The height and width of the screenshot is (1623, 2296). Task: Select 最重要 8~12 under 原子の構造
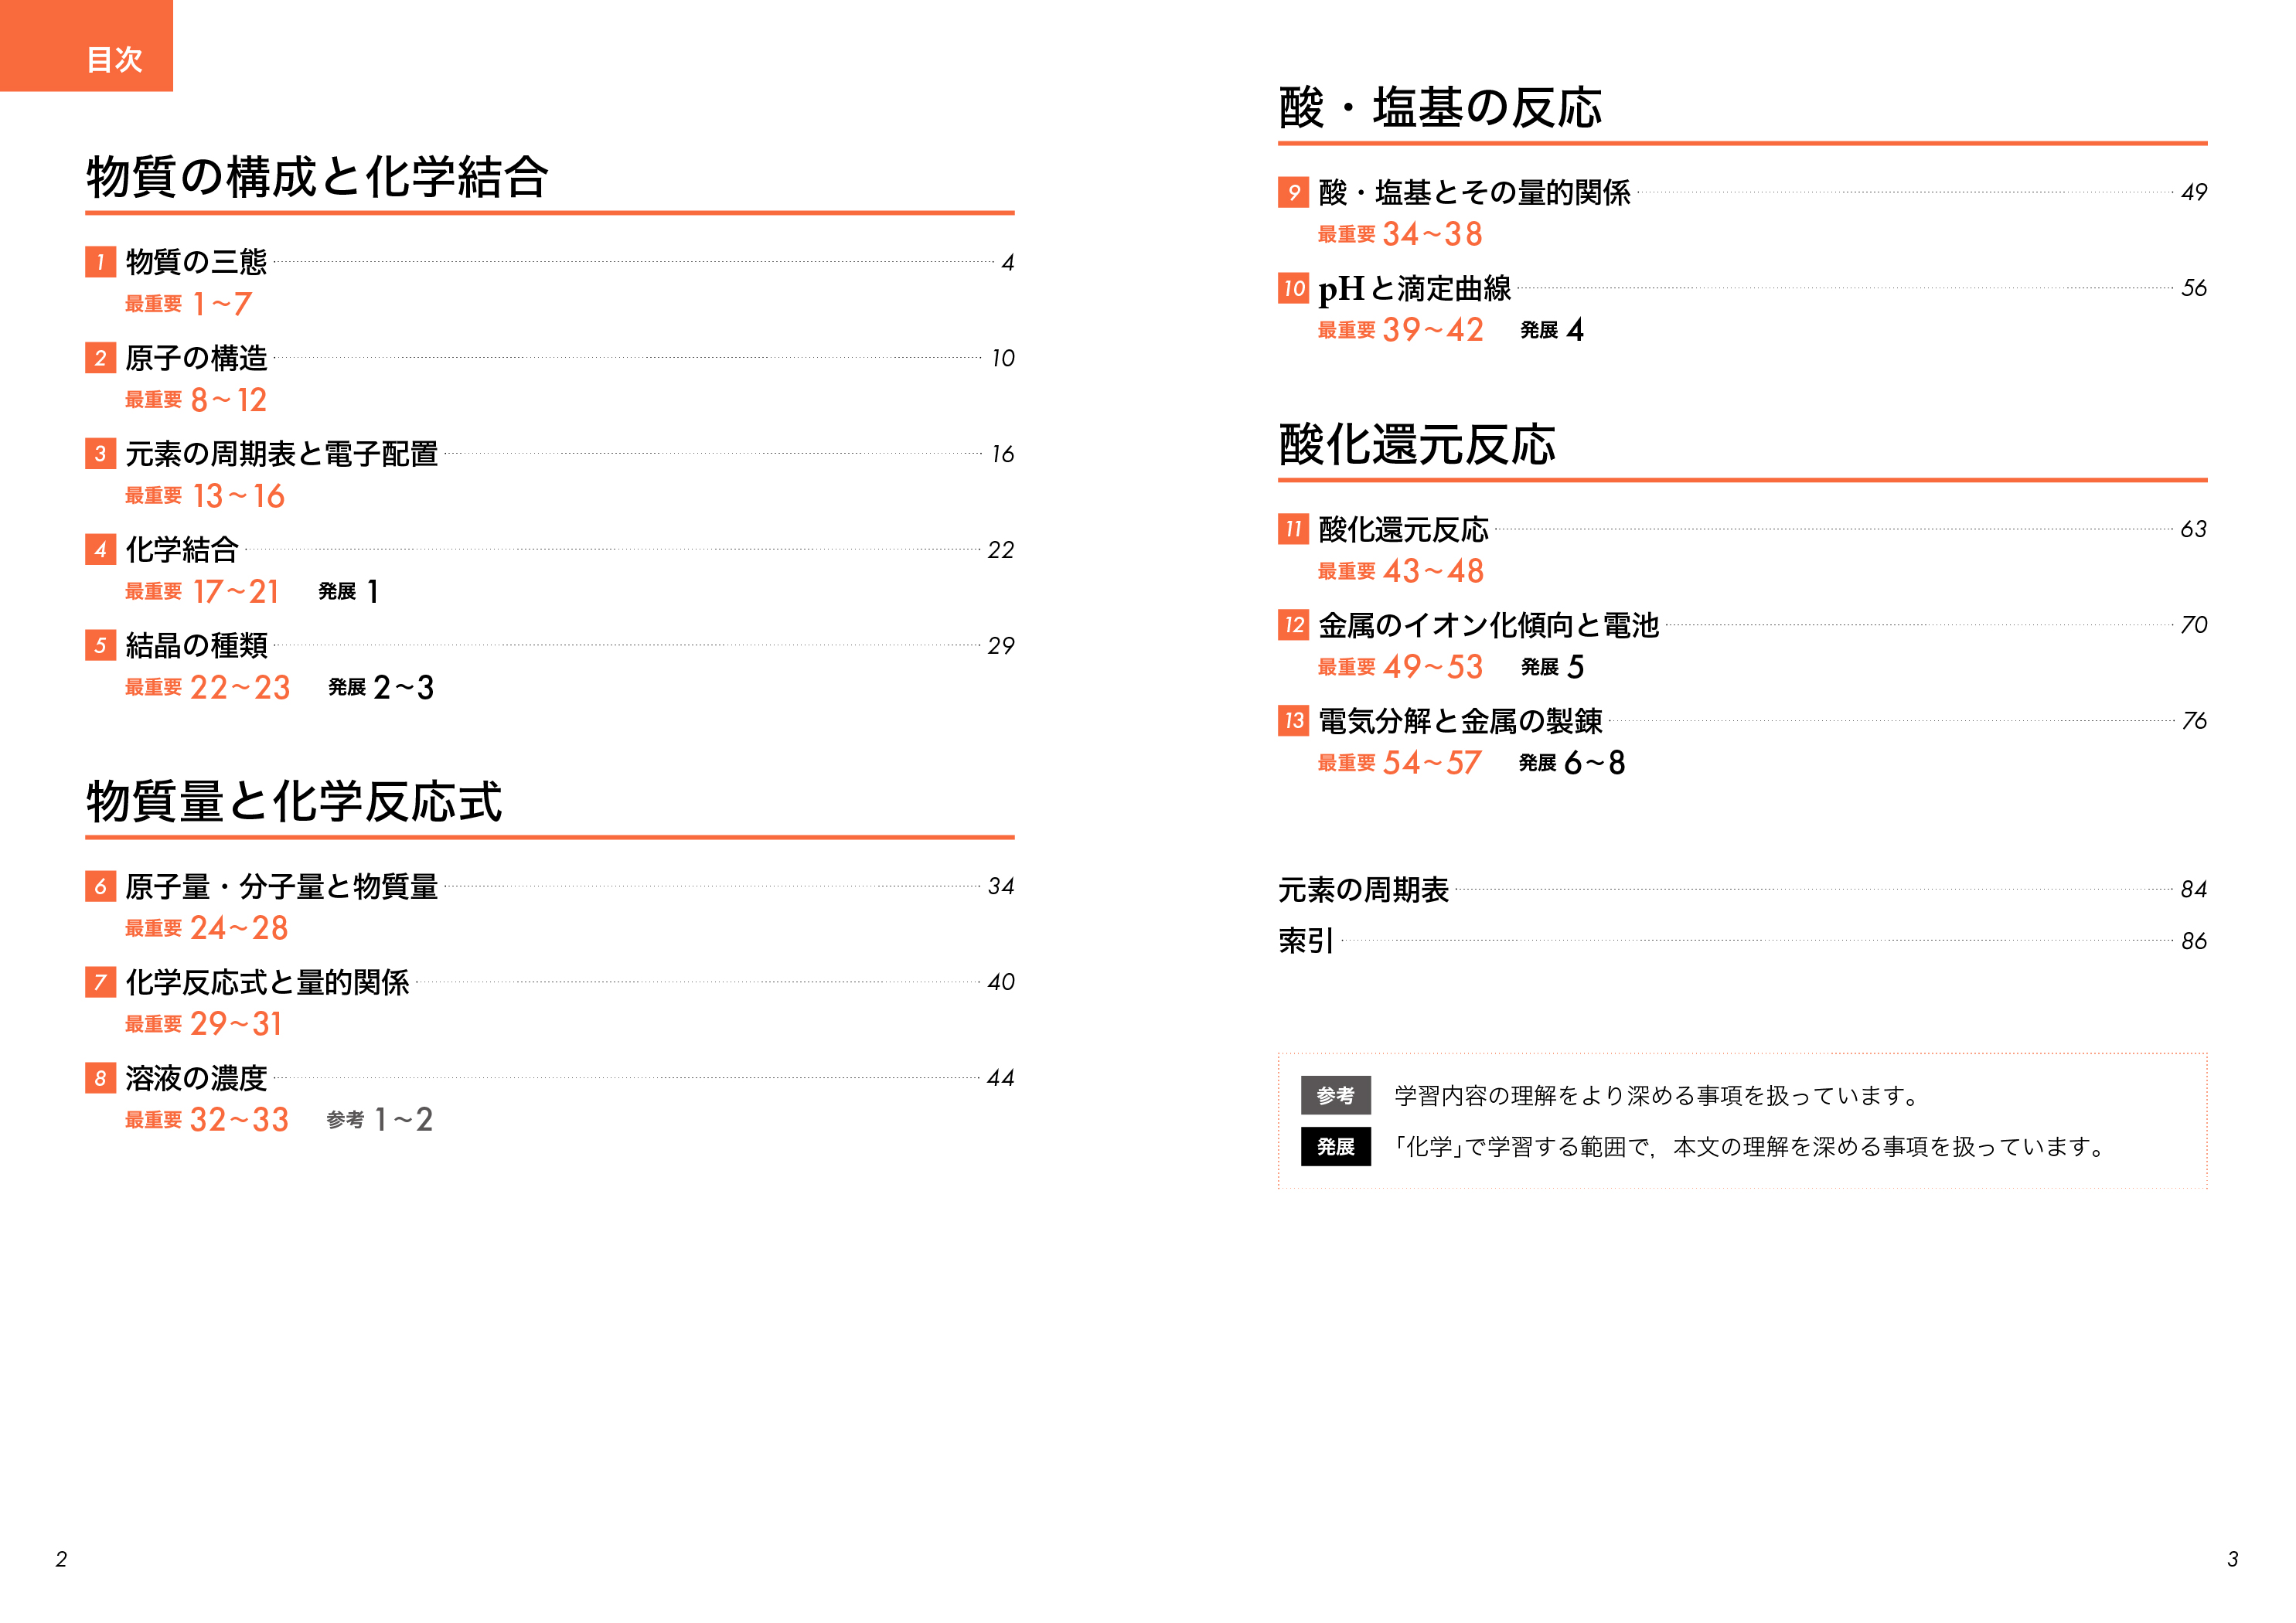tap(196, 400)
